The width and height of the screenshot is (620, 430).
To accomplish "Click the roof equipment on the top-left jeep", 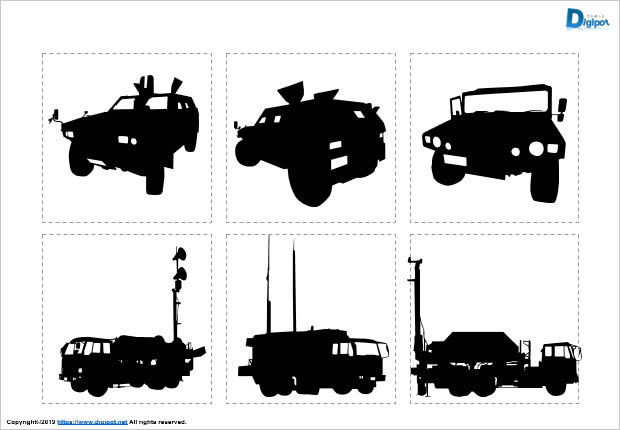I will [x=158, y=87].
